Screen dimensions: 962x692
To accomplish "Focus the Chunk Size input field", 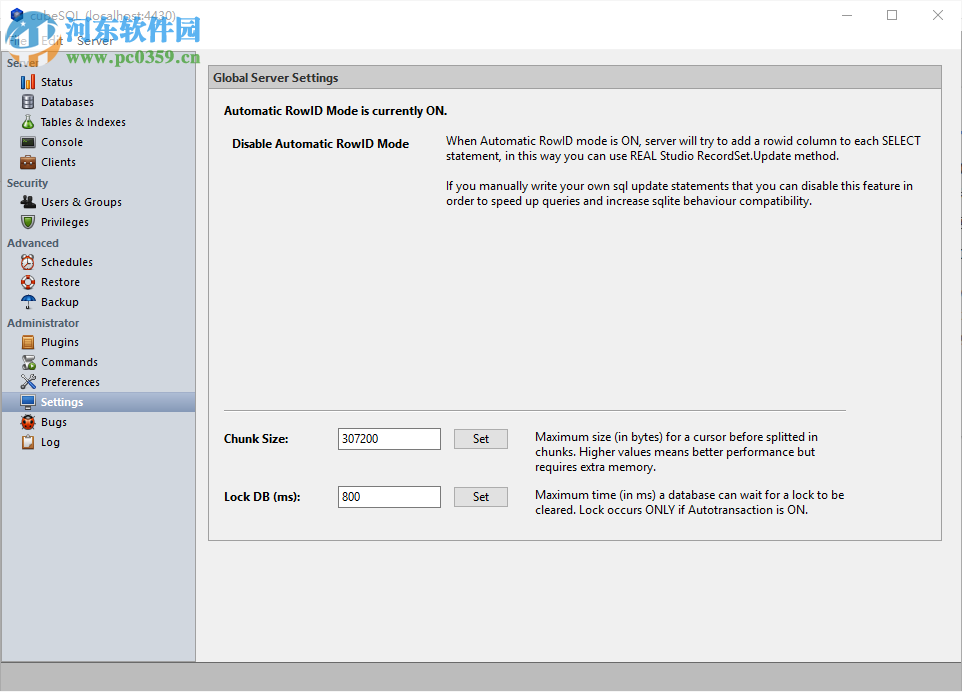I will click(389, 439).
